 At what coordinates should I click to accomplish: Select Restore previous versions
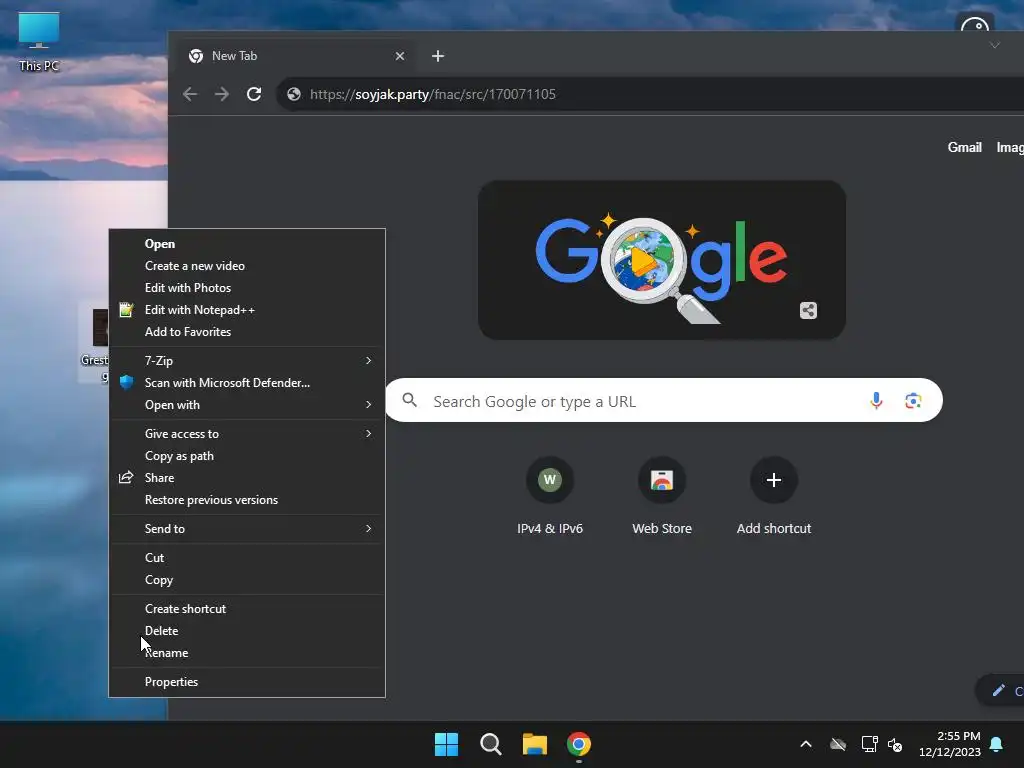247,500
